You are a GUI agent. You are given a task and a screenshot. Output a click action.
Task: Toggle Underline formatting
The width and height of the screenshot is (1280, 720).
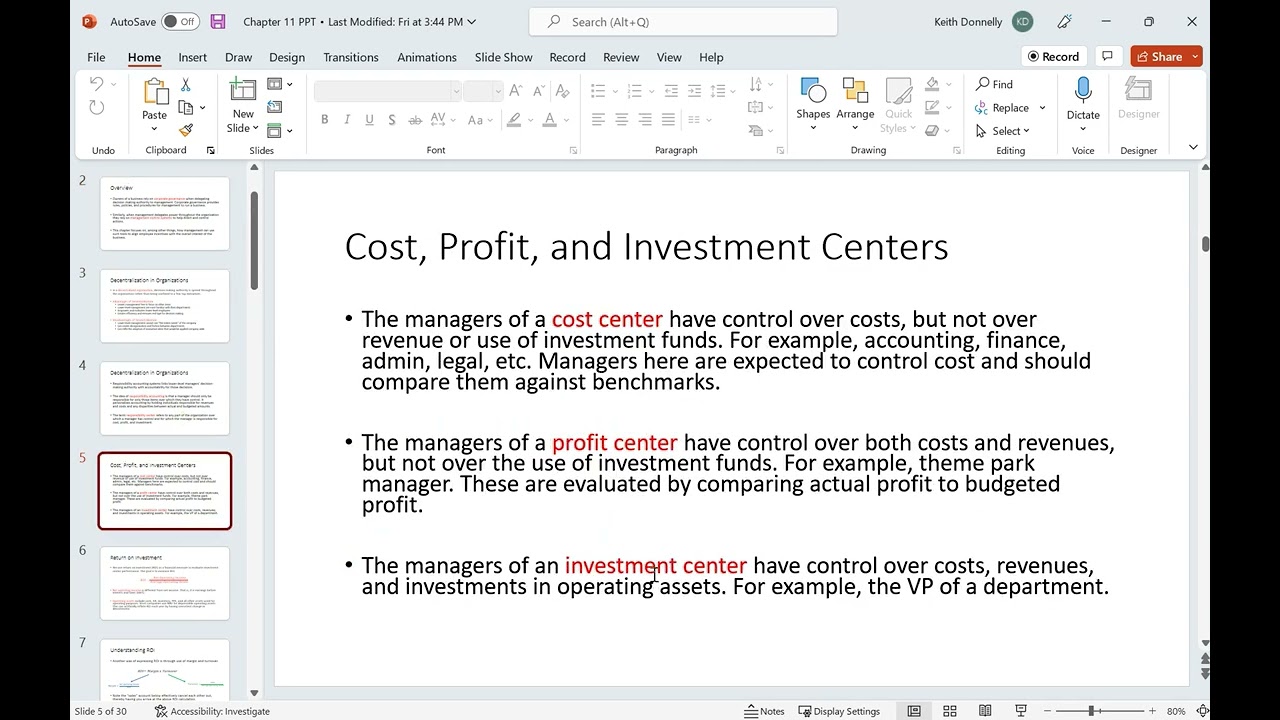click(x=369, y=120)
